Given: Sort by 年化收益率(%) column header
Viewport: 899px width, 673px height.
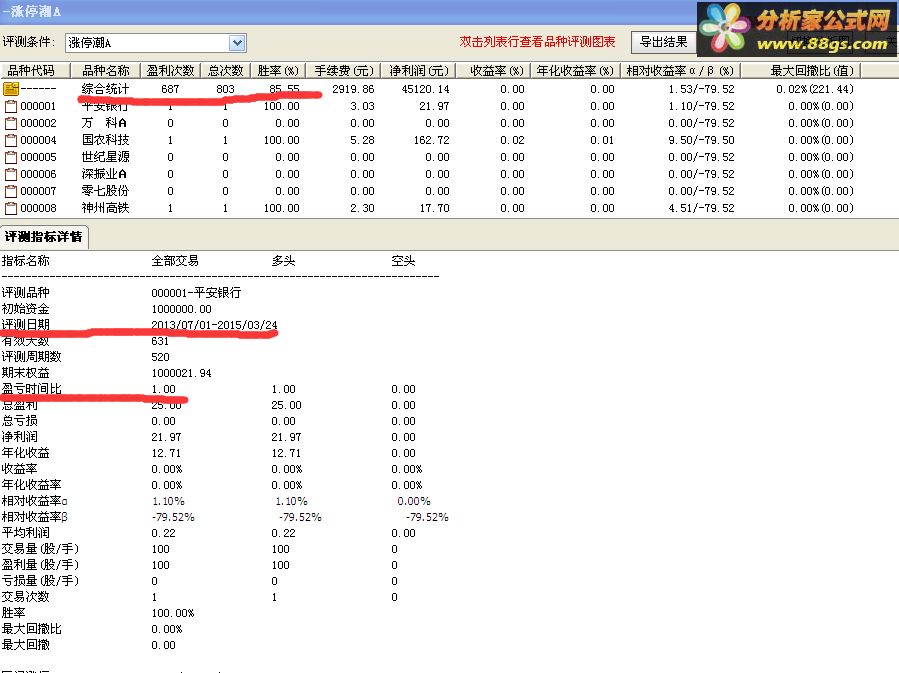Looking at the screenshot, I should pos(575,71).
